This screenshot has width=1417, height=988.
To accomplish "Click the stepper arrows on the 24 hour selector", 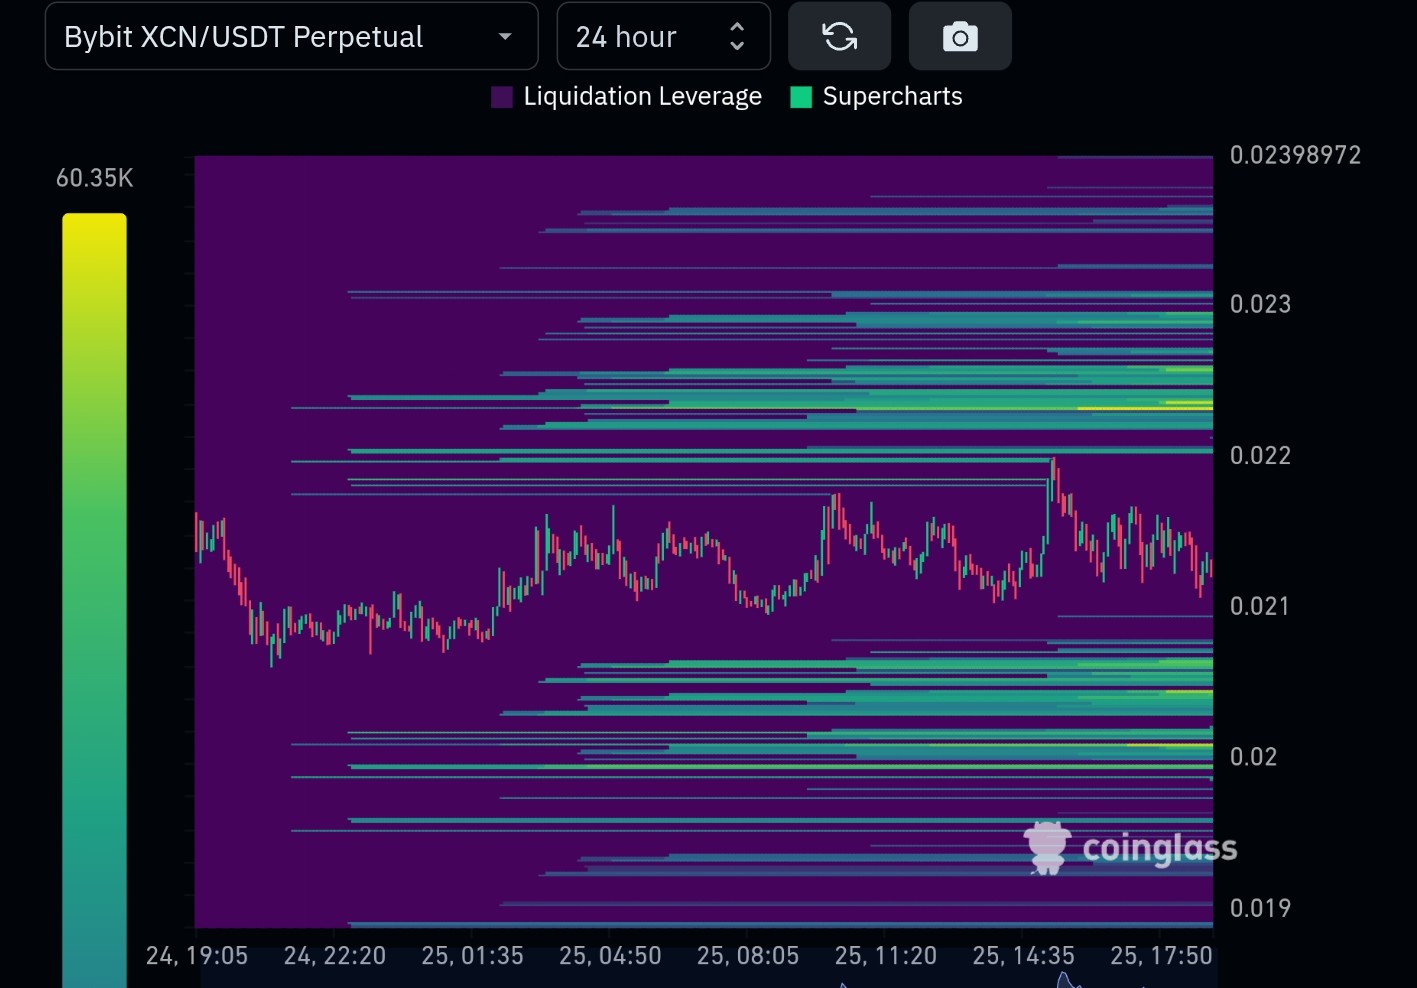I will (x=737, y=37).
